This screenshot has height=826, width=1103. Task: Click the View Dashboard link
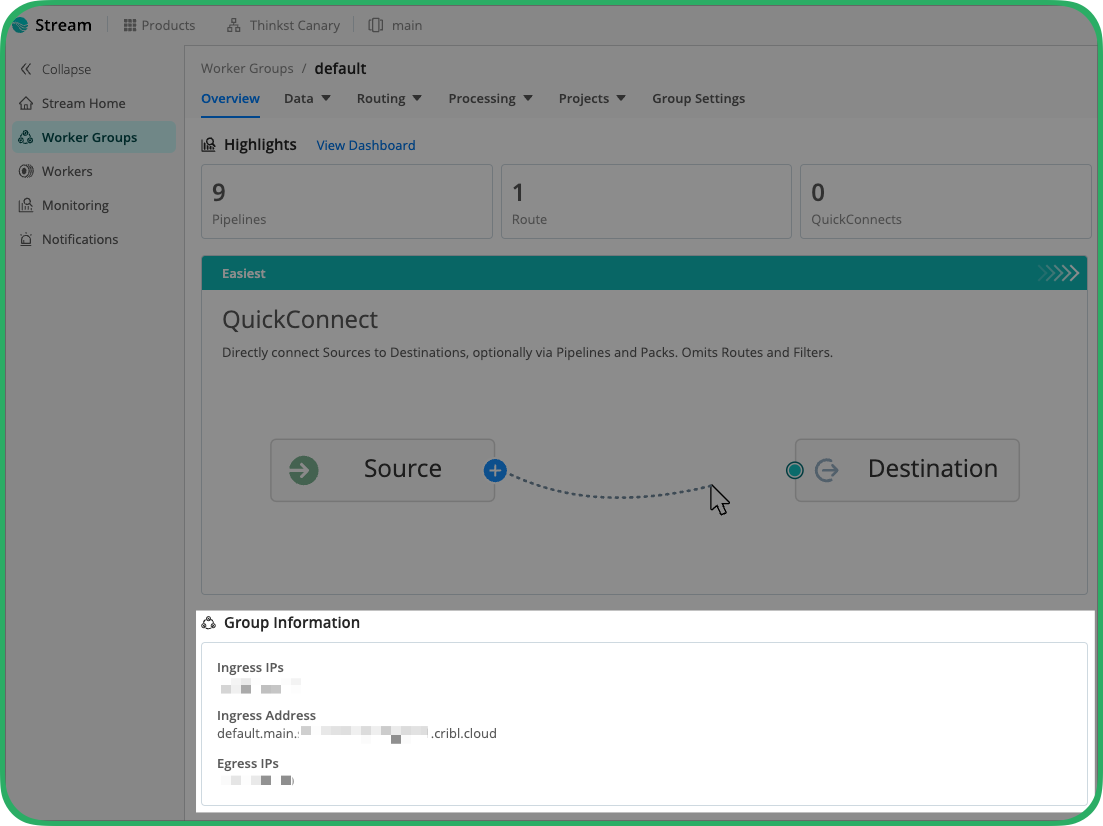366,145
